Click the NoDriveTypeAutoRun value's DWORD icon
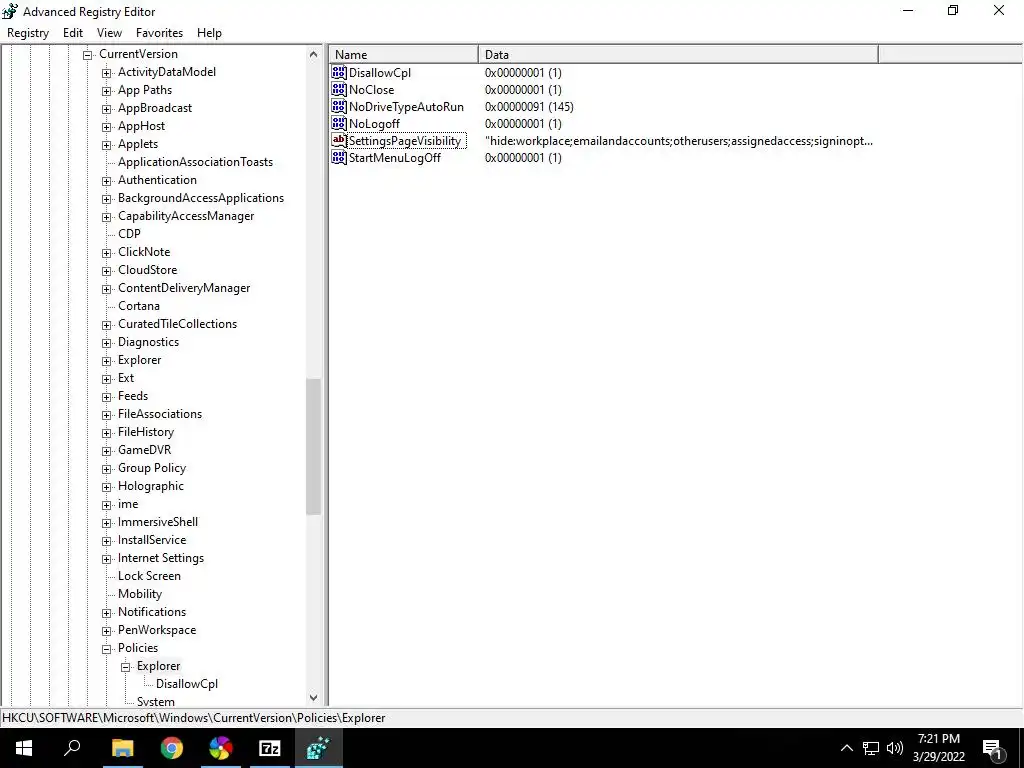 pos(339,106)
